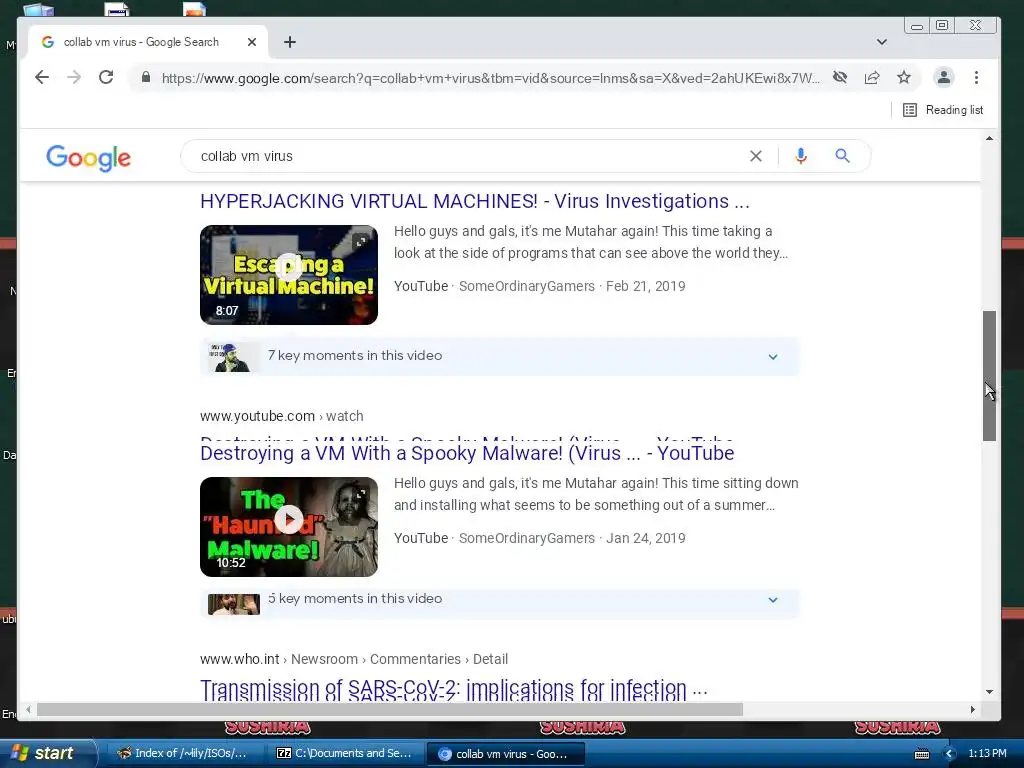Click the horizontal scrollbar left arrow
Image resolution: width=1024 pixels, height=768 pixels.
27,709
